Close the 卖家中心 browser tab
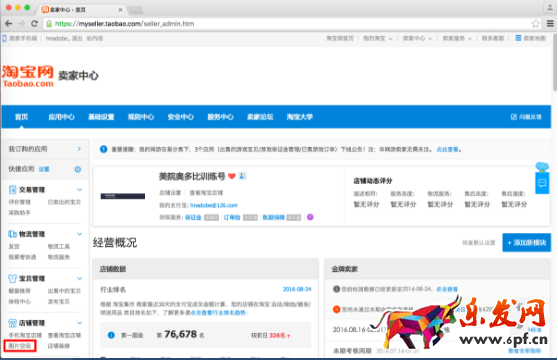This screenshot has height=360, width=558. point(120,10)
